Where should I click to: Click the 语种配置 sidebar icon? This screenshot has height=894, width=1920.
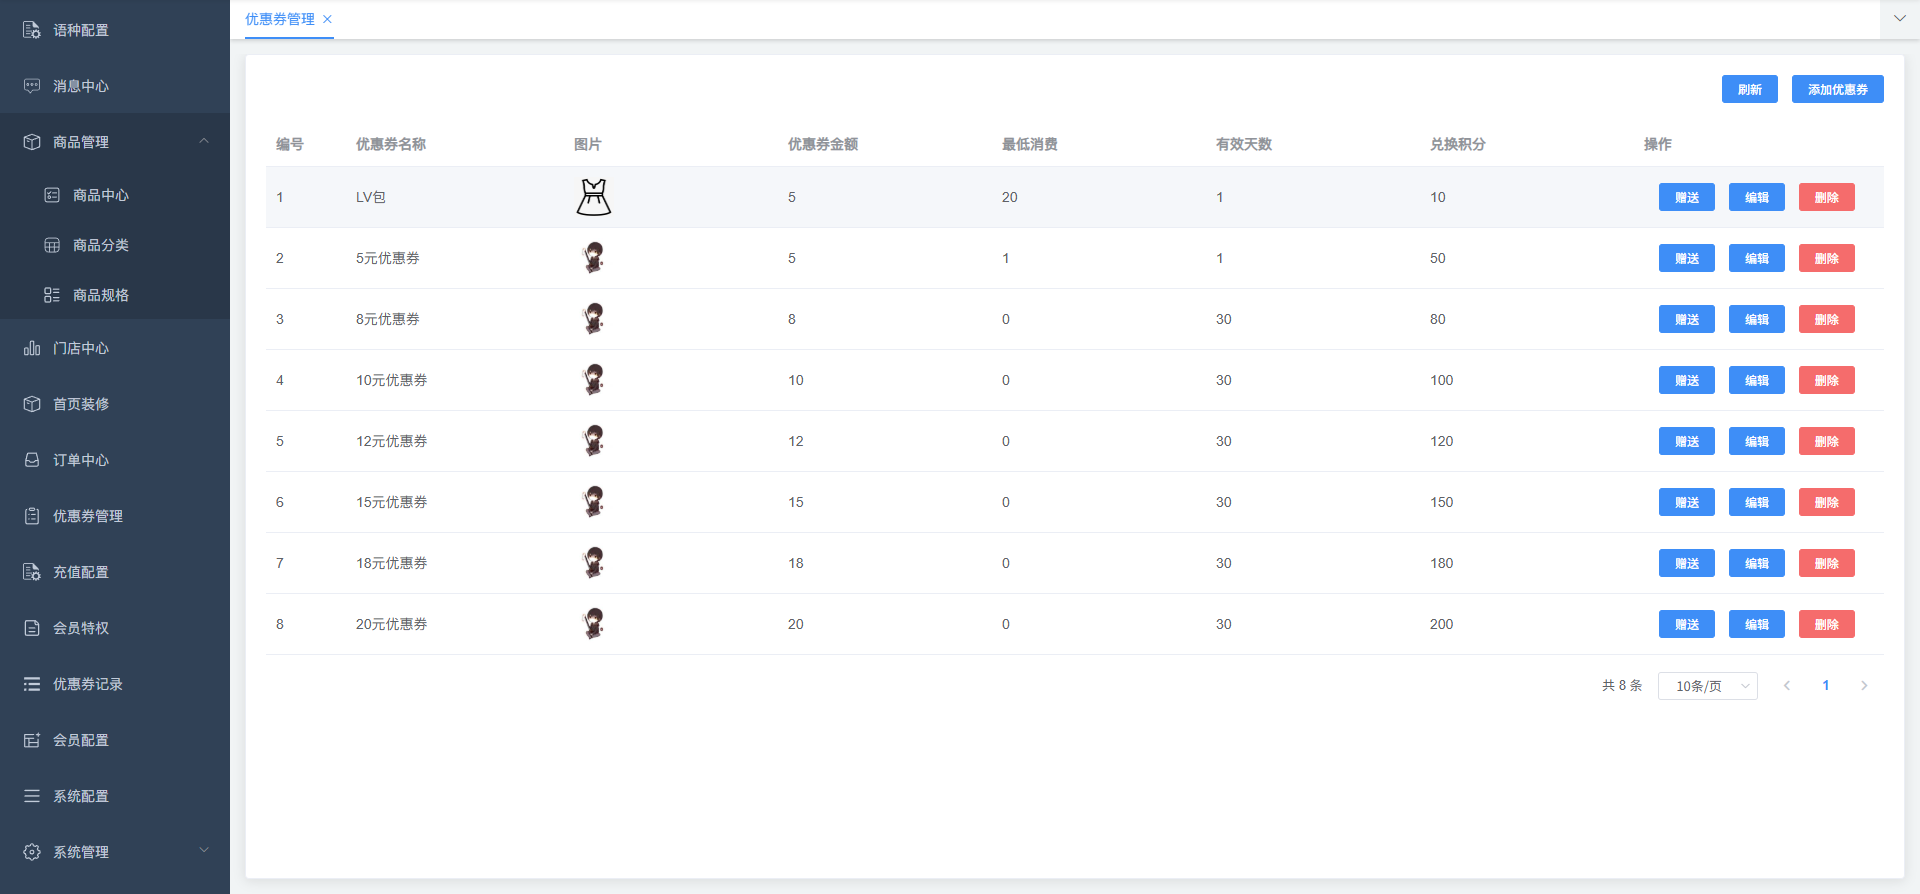click(x=32, y=30)
